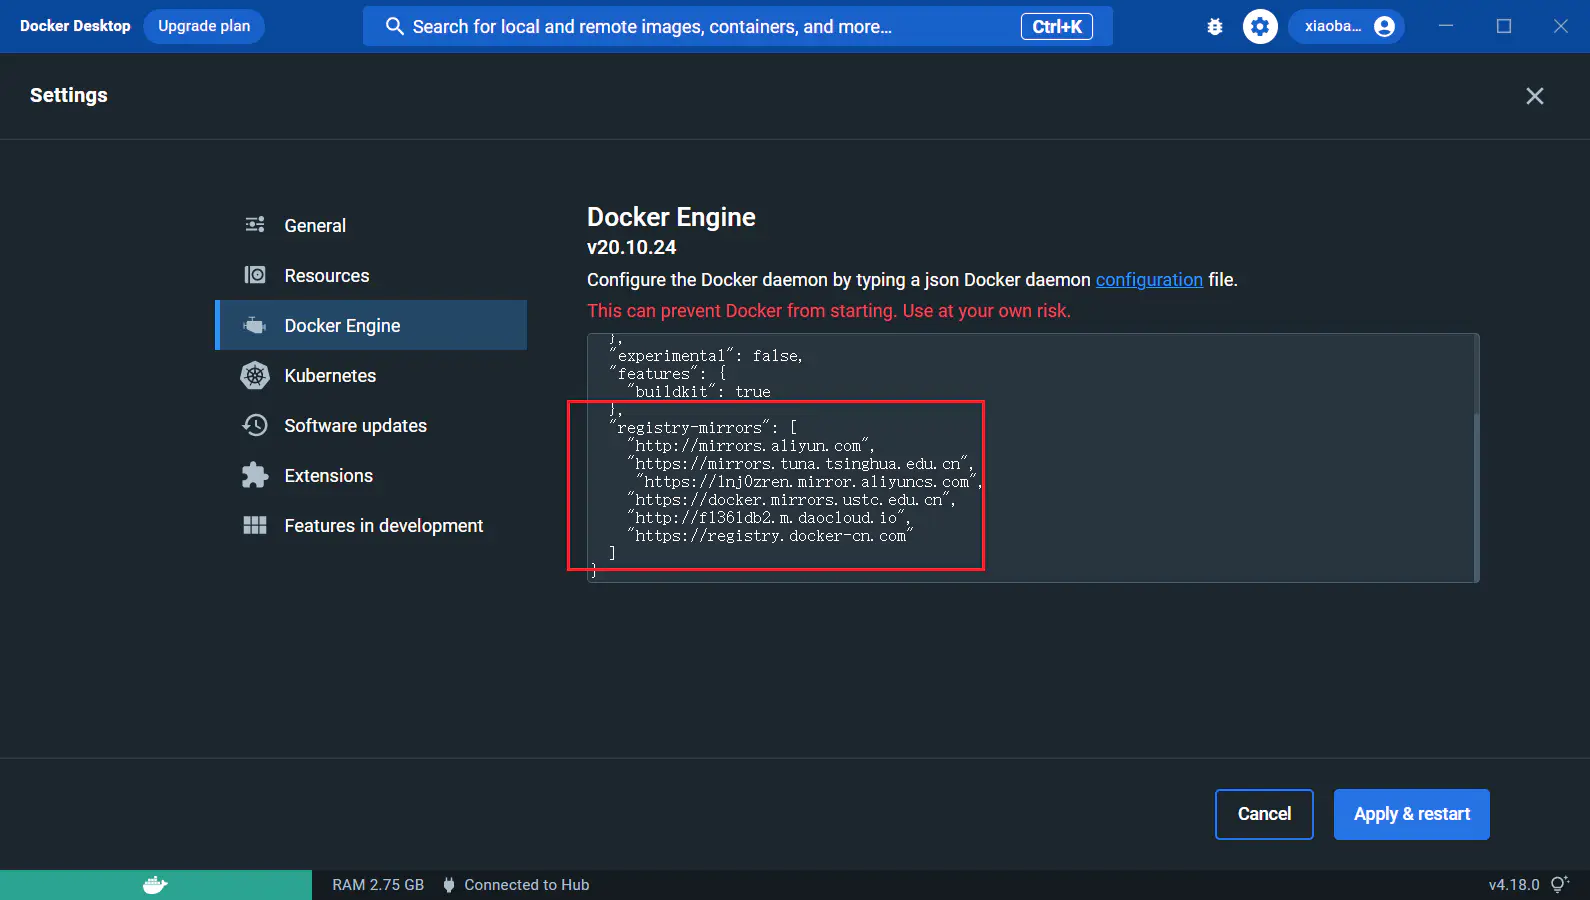This screenshot has width=1590, height=900.
Task: Click the Upgrade plan button
Action: pyautogui.click(x=204, y=26)
